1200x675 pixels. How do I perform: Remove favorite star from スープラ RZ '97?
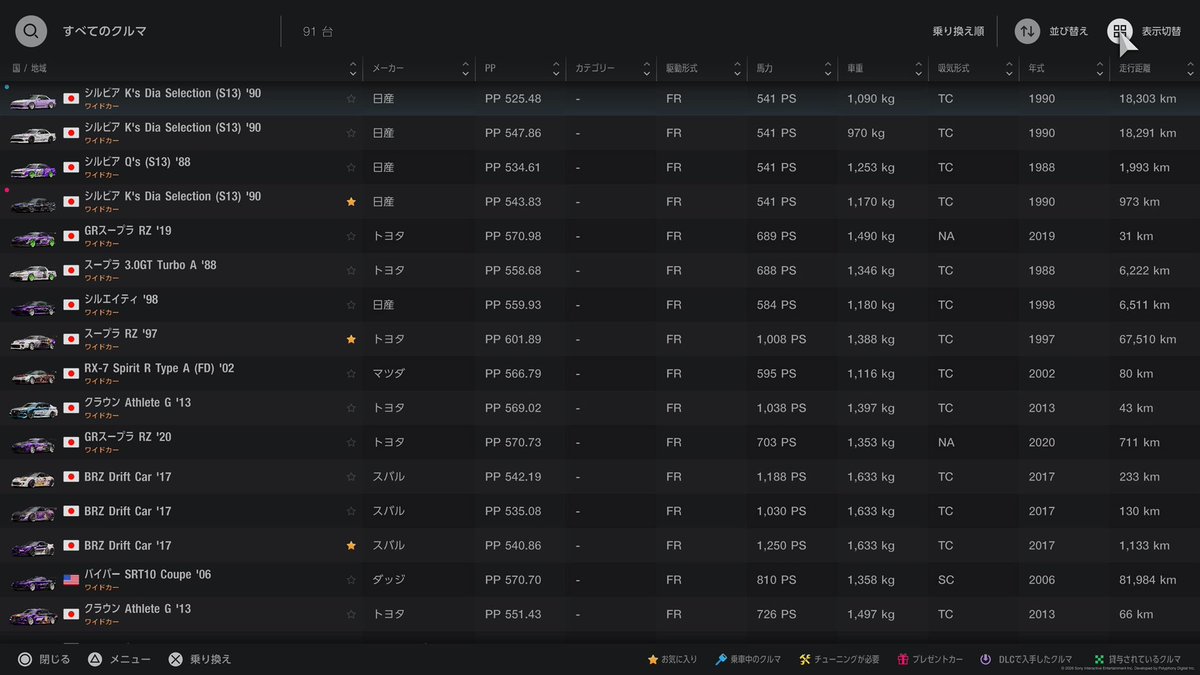point(351,340)
